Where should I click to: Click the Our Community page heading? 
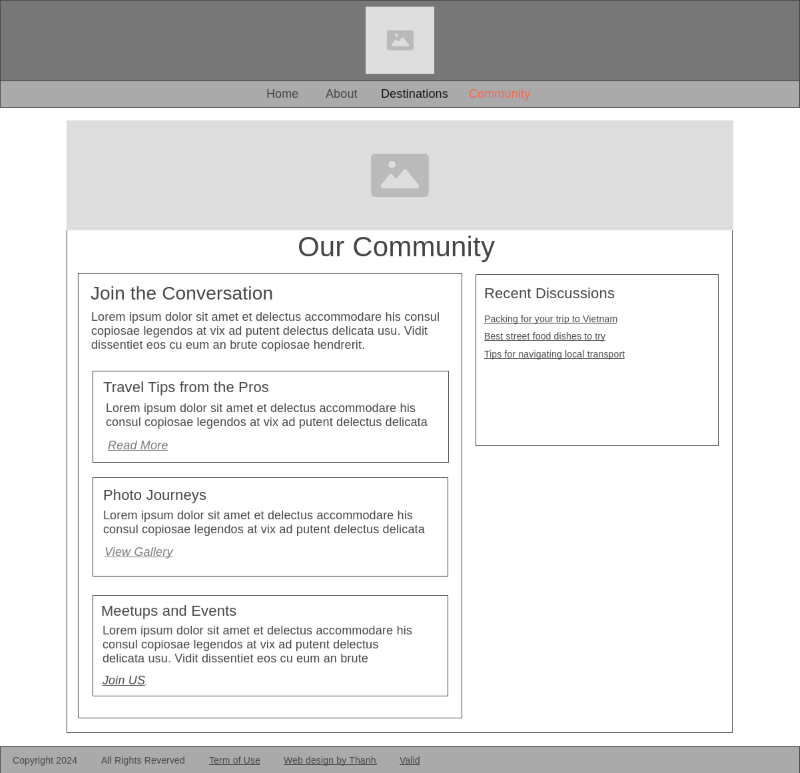pos(396,247)
